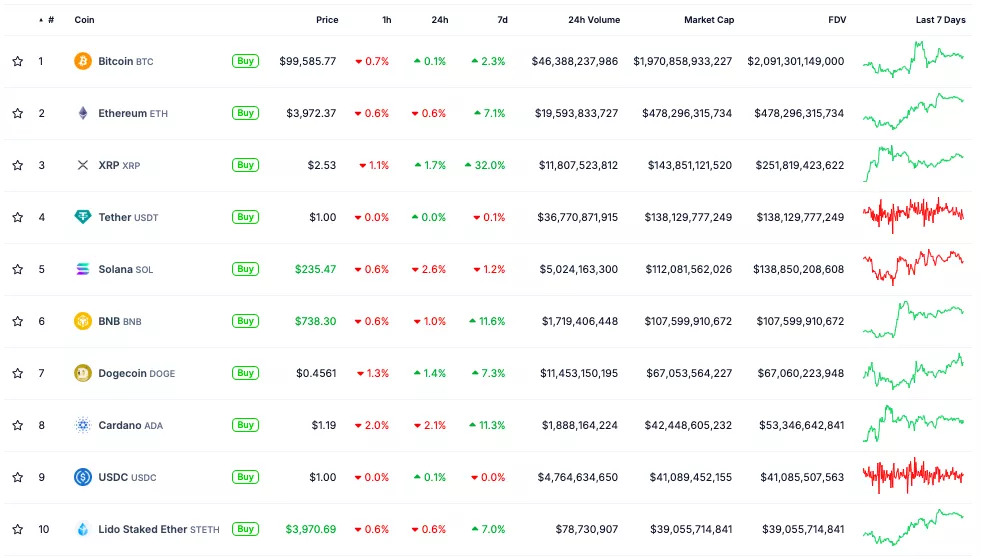Viewport: 981px width, 556px height.
Task: Sort table by Market Cap header
Action: pyautogui.click(x=708, y=20)
